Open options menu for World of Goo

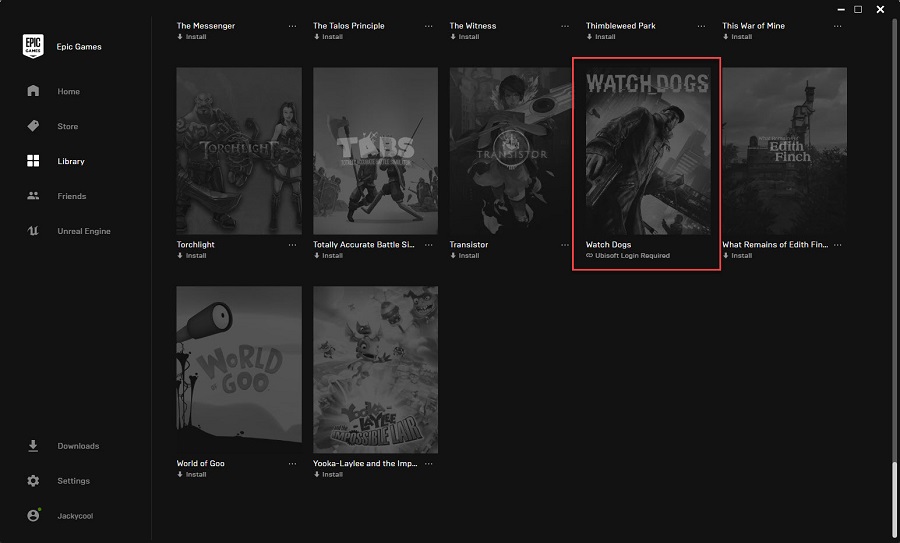[x=293, y=463]
